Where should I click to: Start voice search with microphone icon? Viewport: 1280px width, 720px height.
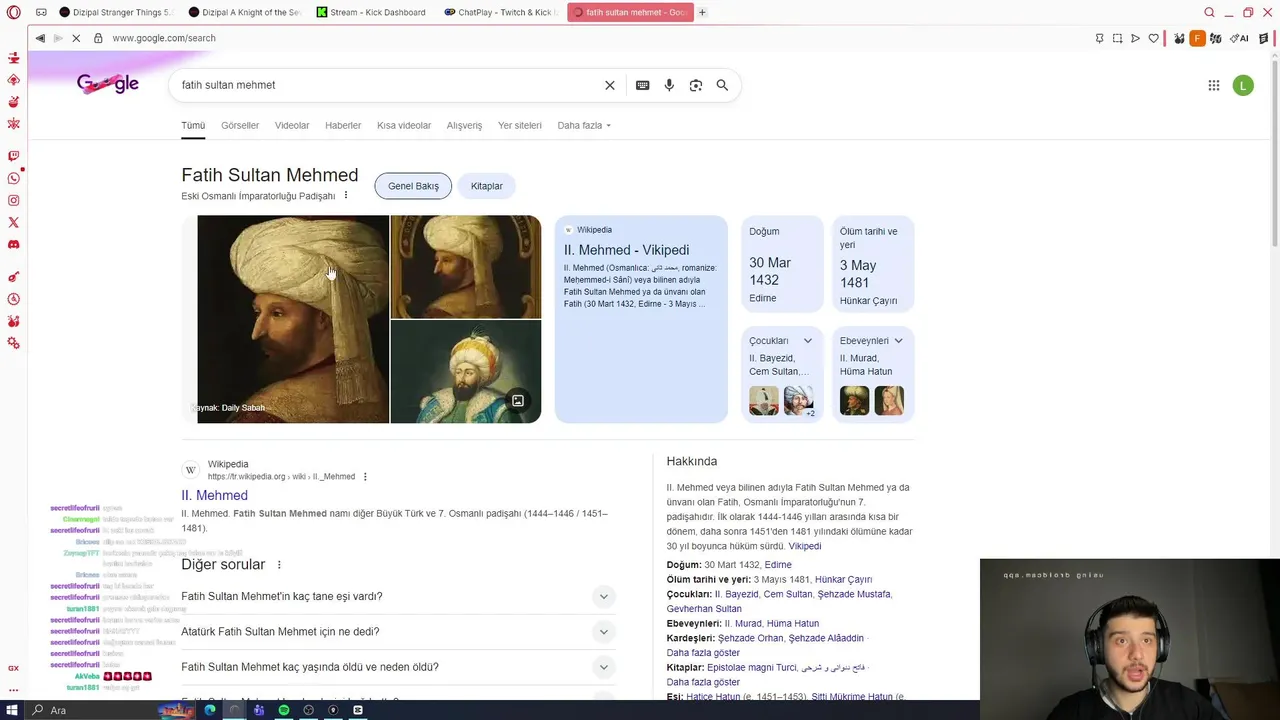(669, 85)
